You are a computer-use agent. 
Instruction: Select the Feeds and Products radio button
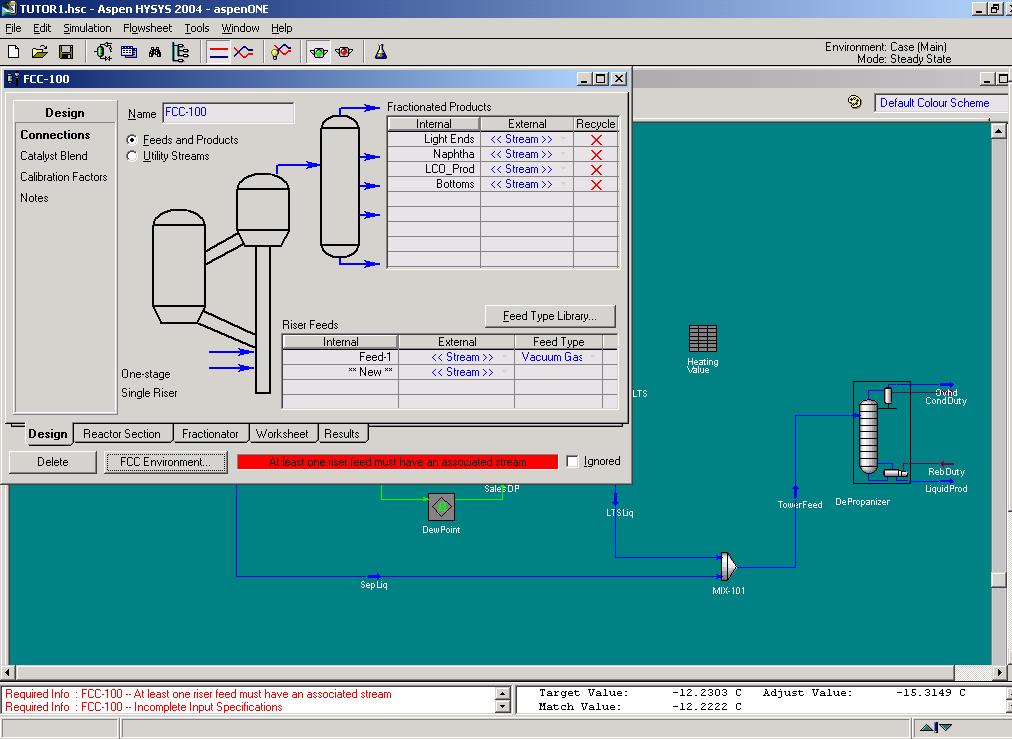[x=132, y=139]
